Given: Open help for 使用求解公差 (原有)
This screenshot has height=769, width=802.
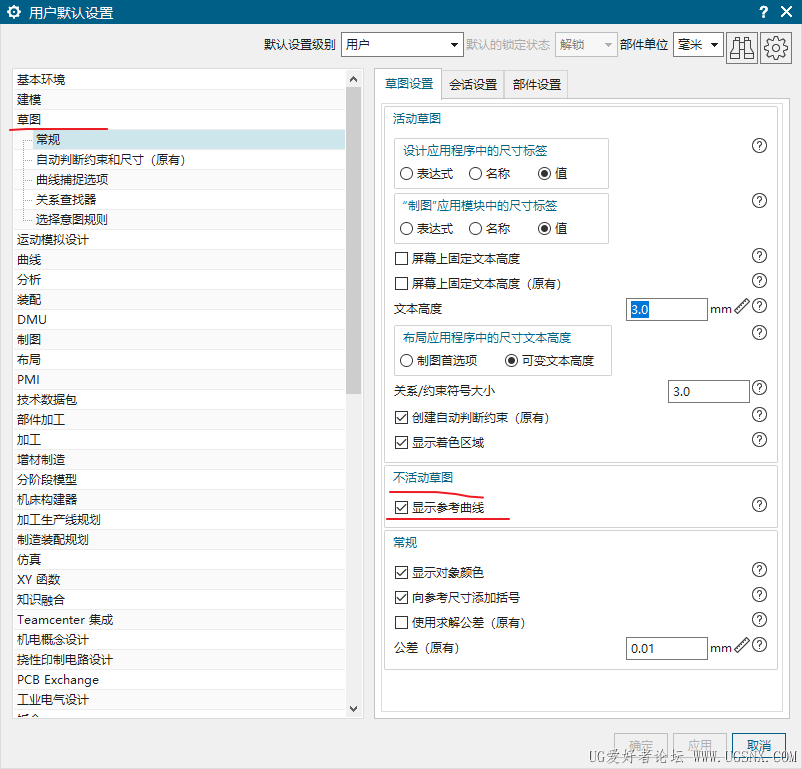Looking at the screenshot, I should point(759,620).
